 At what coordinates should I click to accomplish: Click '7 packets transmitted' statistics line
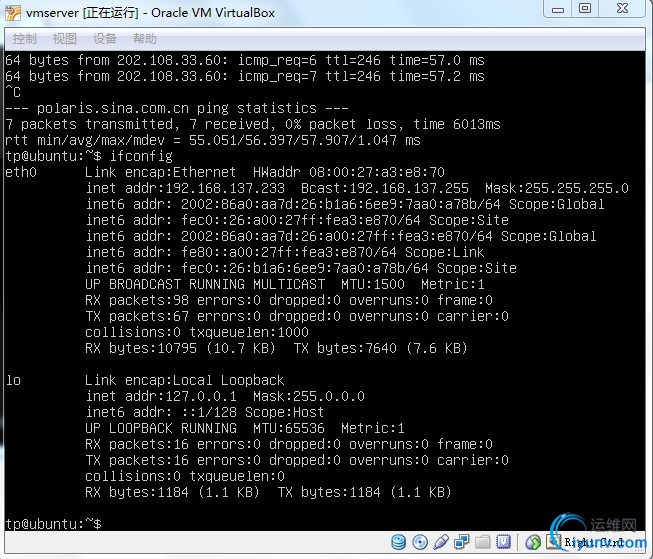[253, 124]
